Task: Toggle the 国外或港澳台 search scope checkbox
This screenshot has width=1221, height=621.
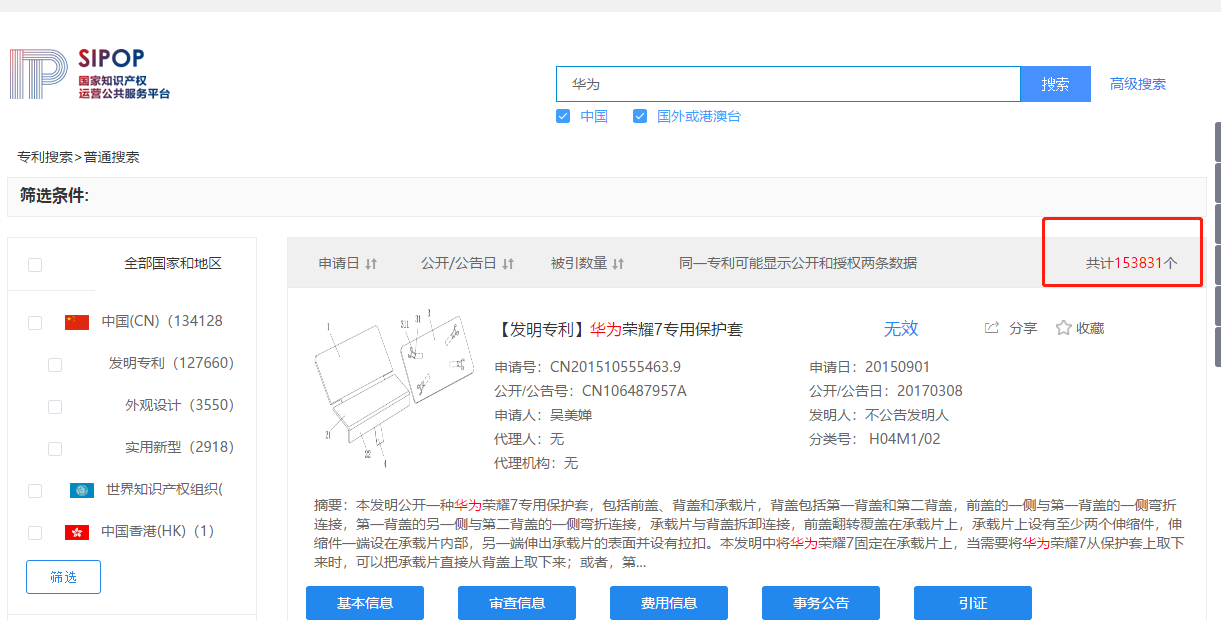Action: point(640,117)
